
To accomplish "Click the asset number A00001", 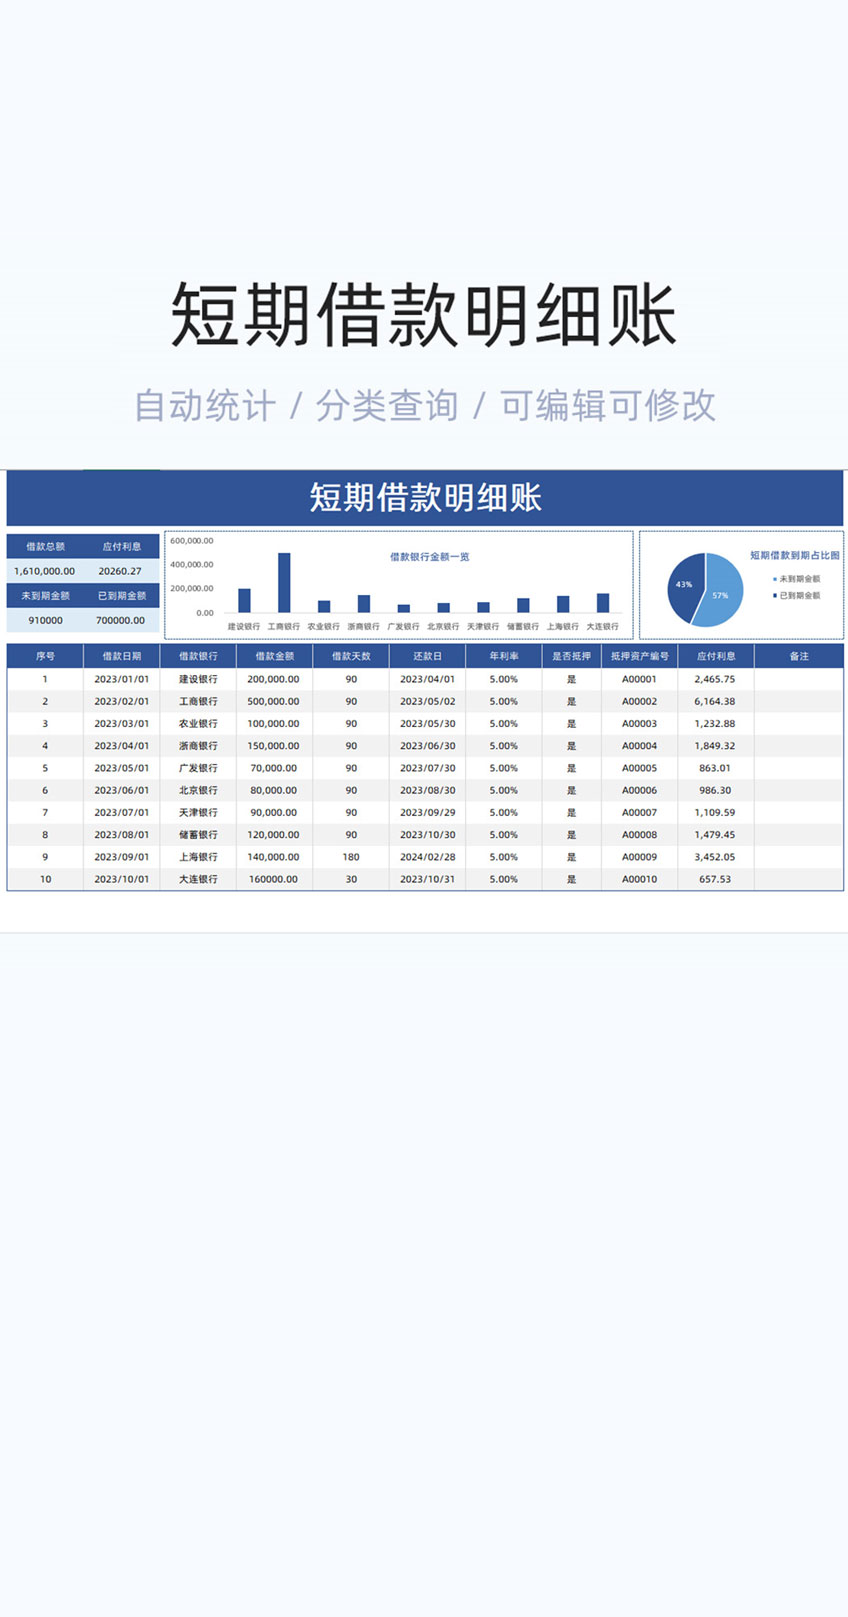I will pyautogui.click(x=640, y=679).
